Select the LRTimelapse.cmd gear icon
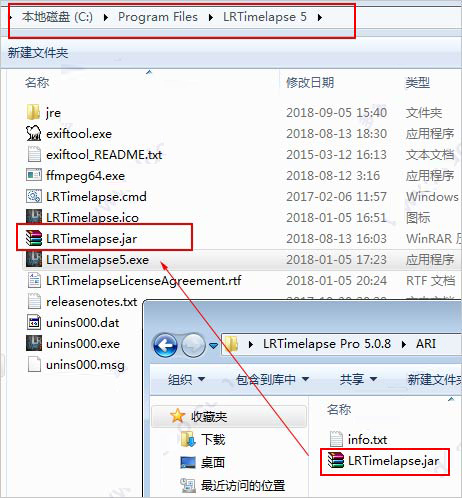The height and width of the screenshot is (498, 462). [x=34, y=196]
